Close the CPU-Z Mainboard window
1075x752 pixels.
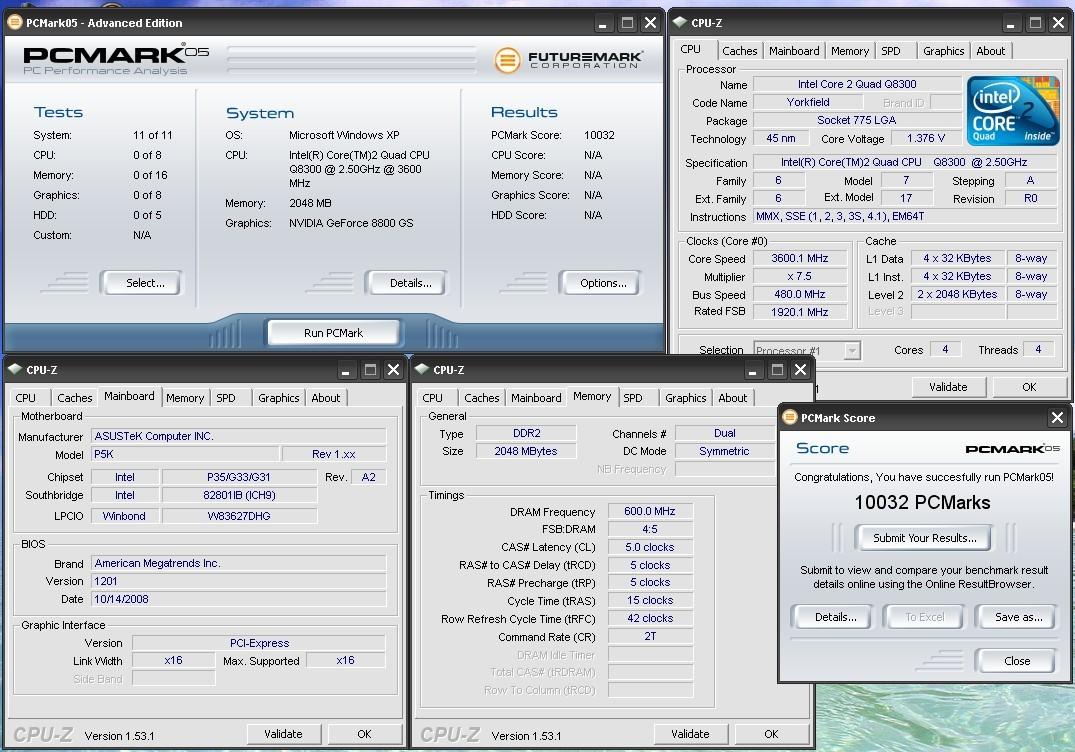(x=394, y=370)
